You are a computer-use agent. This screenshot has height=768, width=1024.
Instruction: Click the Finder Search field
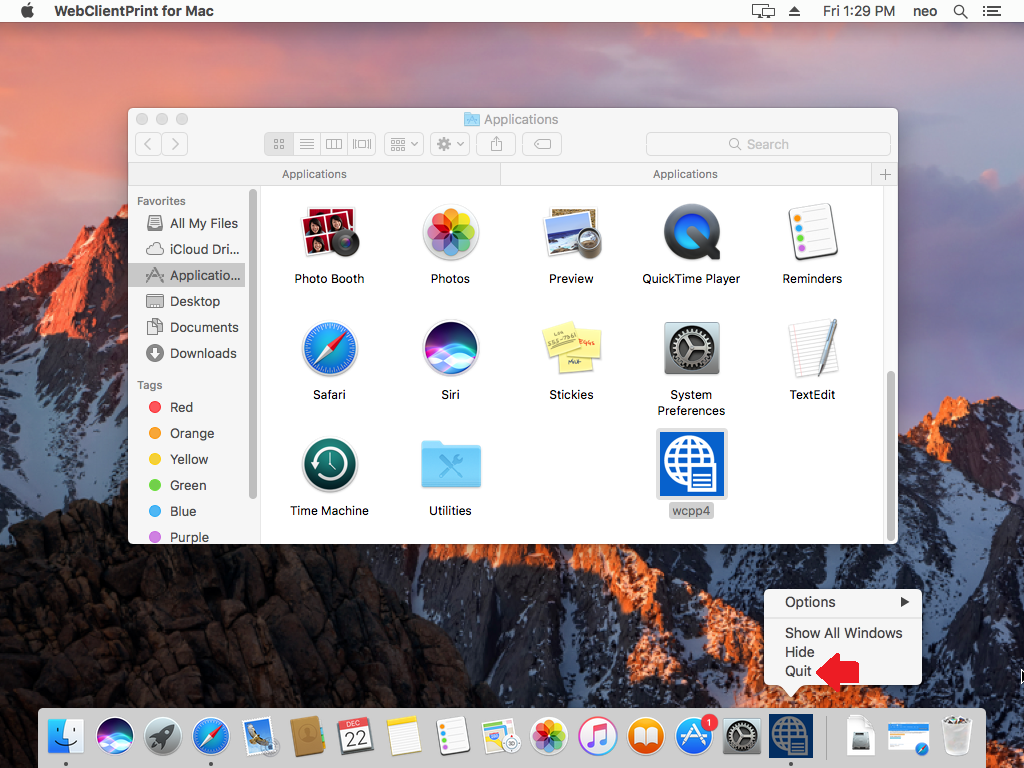[768, 144]
